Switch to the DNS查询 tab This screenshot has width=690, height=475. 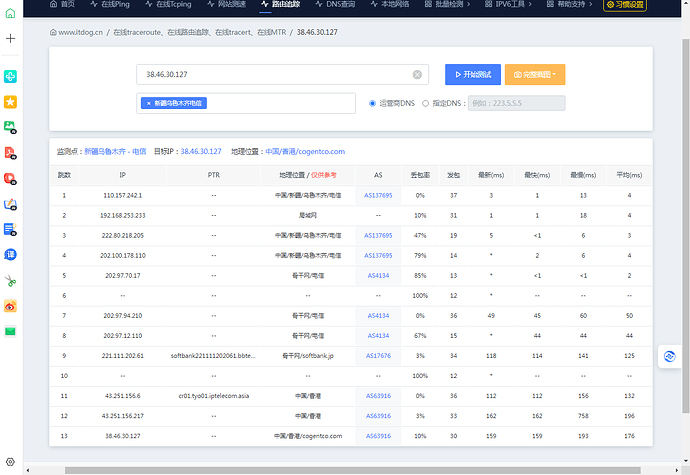335,4
